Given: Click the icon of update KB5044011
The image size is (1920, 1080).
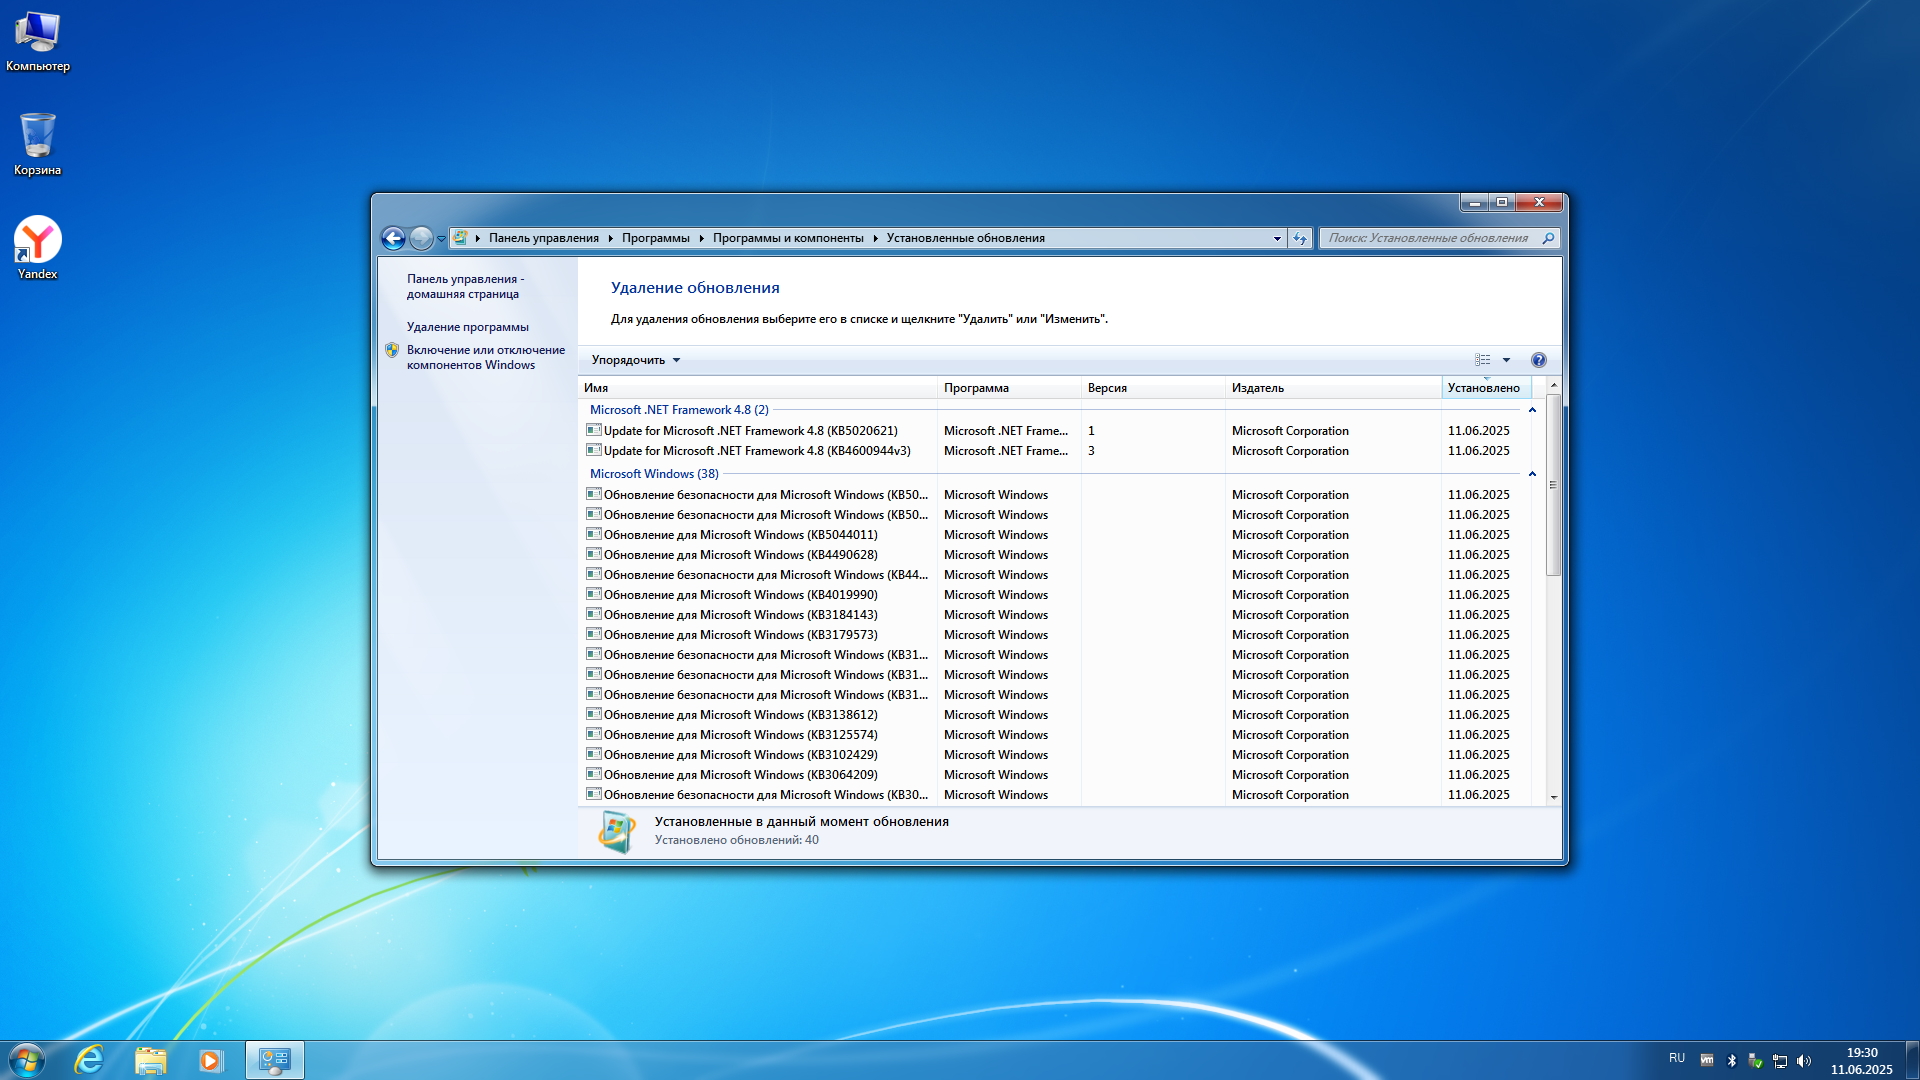Looking at the screenshot, I should coord(593,534).
